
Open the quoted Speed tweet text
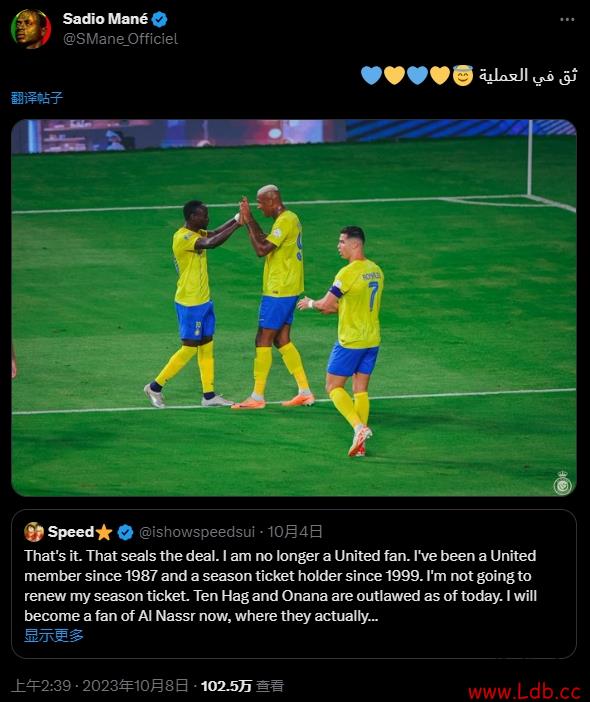pyautogui.click(x=280, y=586)
